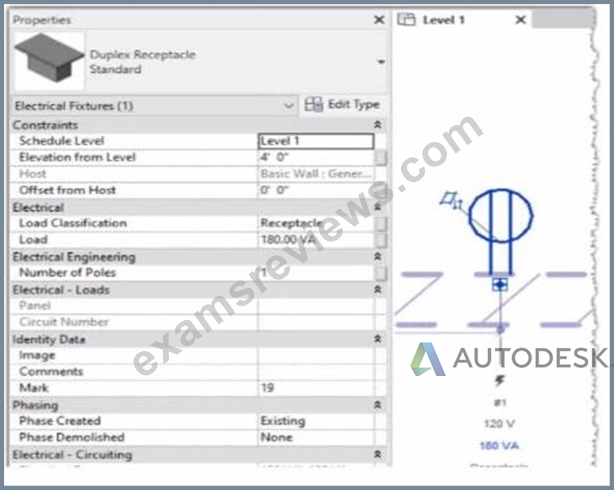Click the Number of Poles associate button
The height and width of the screenshot is (490, 614).
pos(381,273)
